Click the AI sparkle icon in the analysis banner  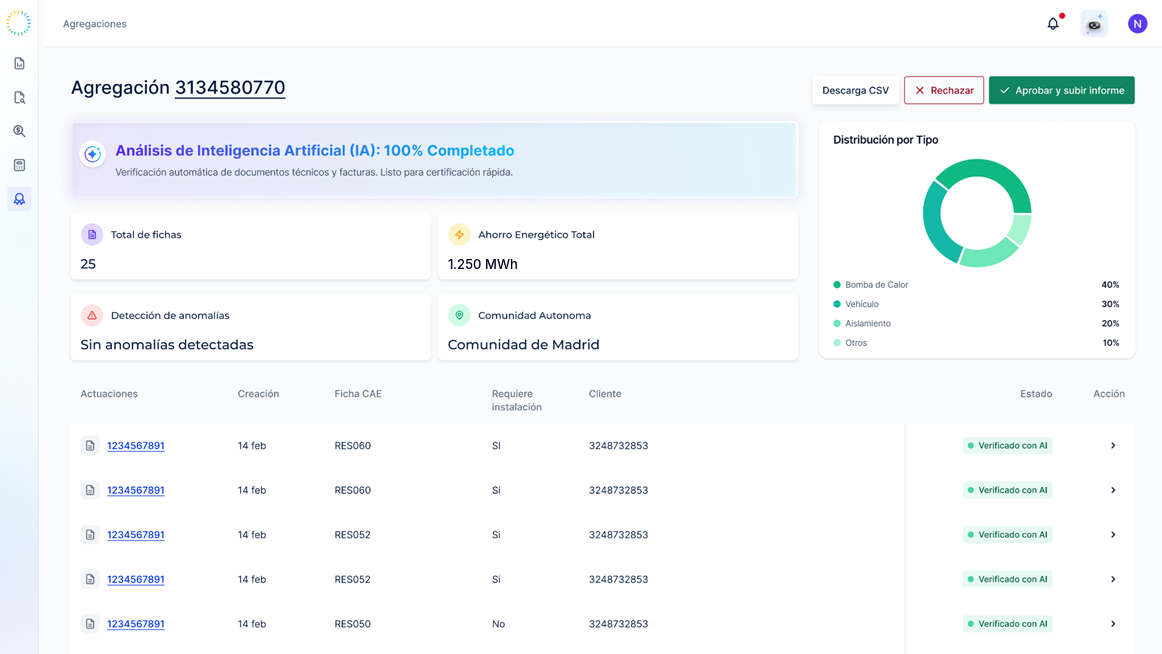[x=93, y=154]
